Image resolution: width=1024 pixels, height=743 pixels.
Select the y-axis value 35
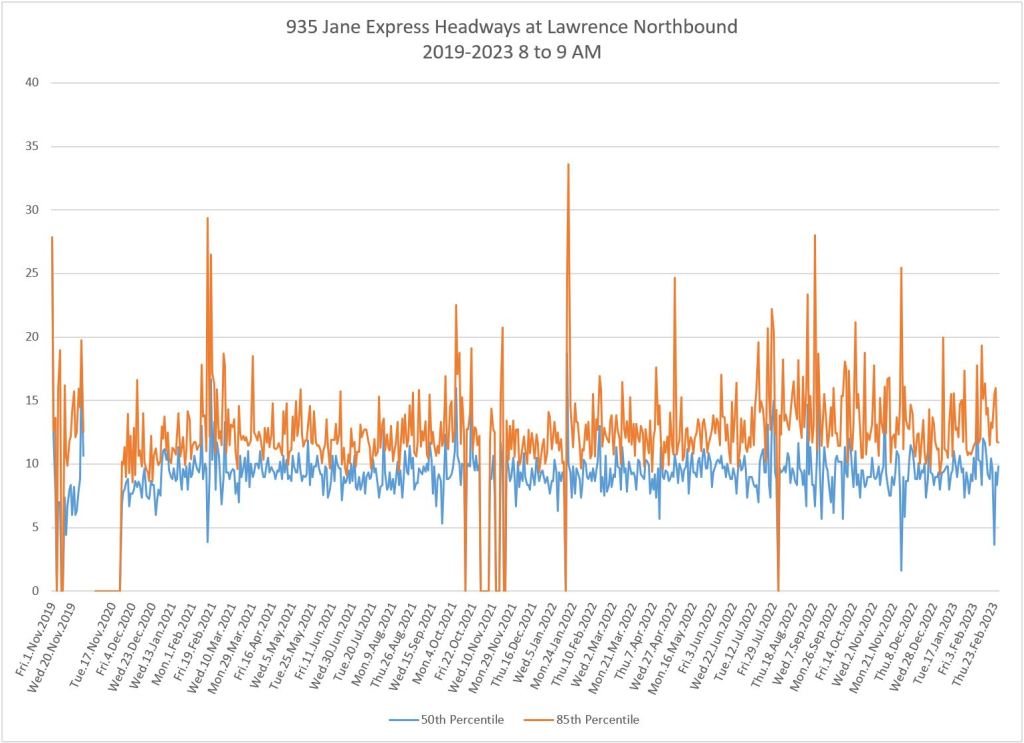(31, 146)
